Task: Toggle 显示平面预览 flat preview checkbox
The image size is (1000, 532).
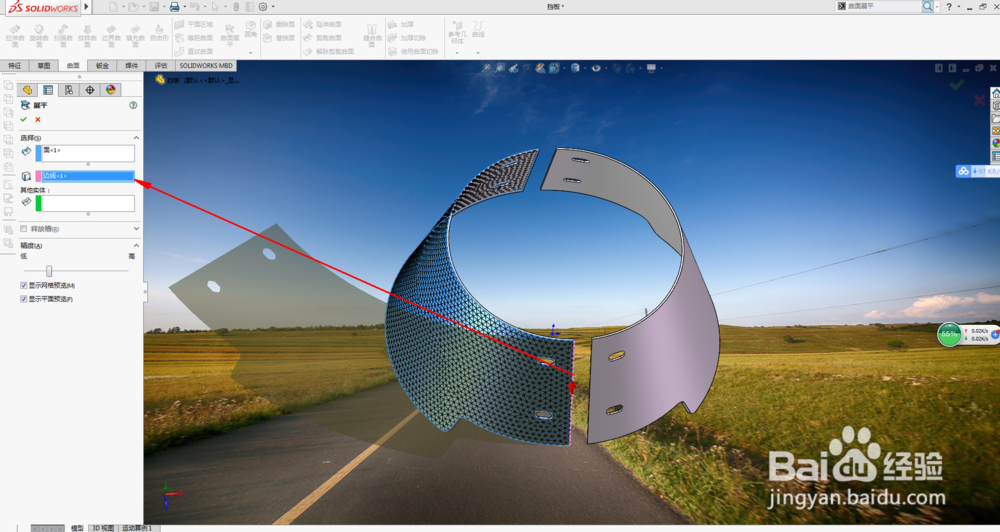Action: pos(24,299)
